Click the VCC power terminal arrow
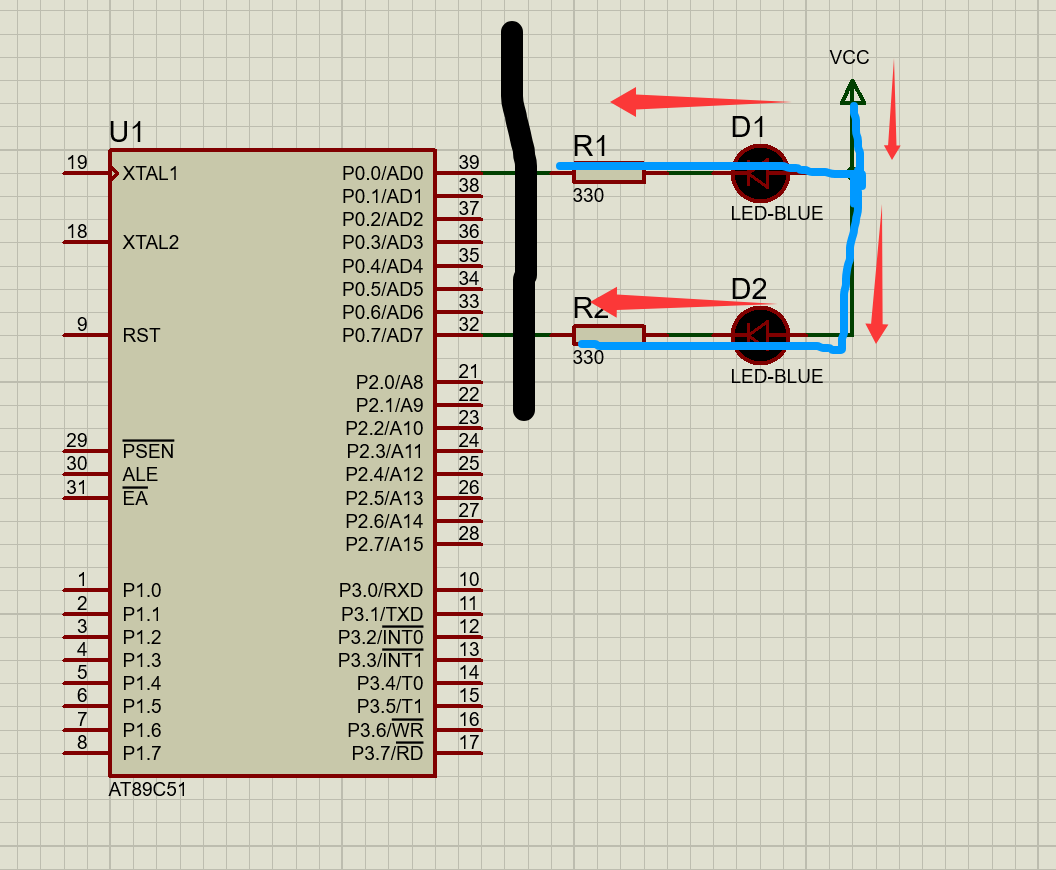This screenshot has width=1056, height=870. 852,93
